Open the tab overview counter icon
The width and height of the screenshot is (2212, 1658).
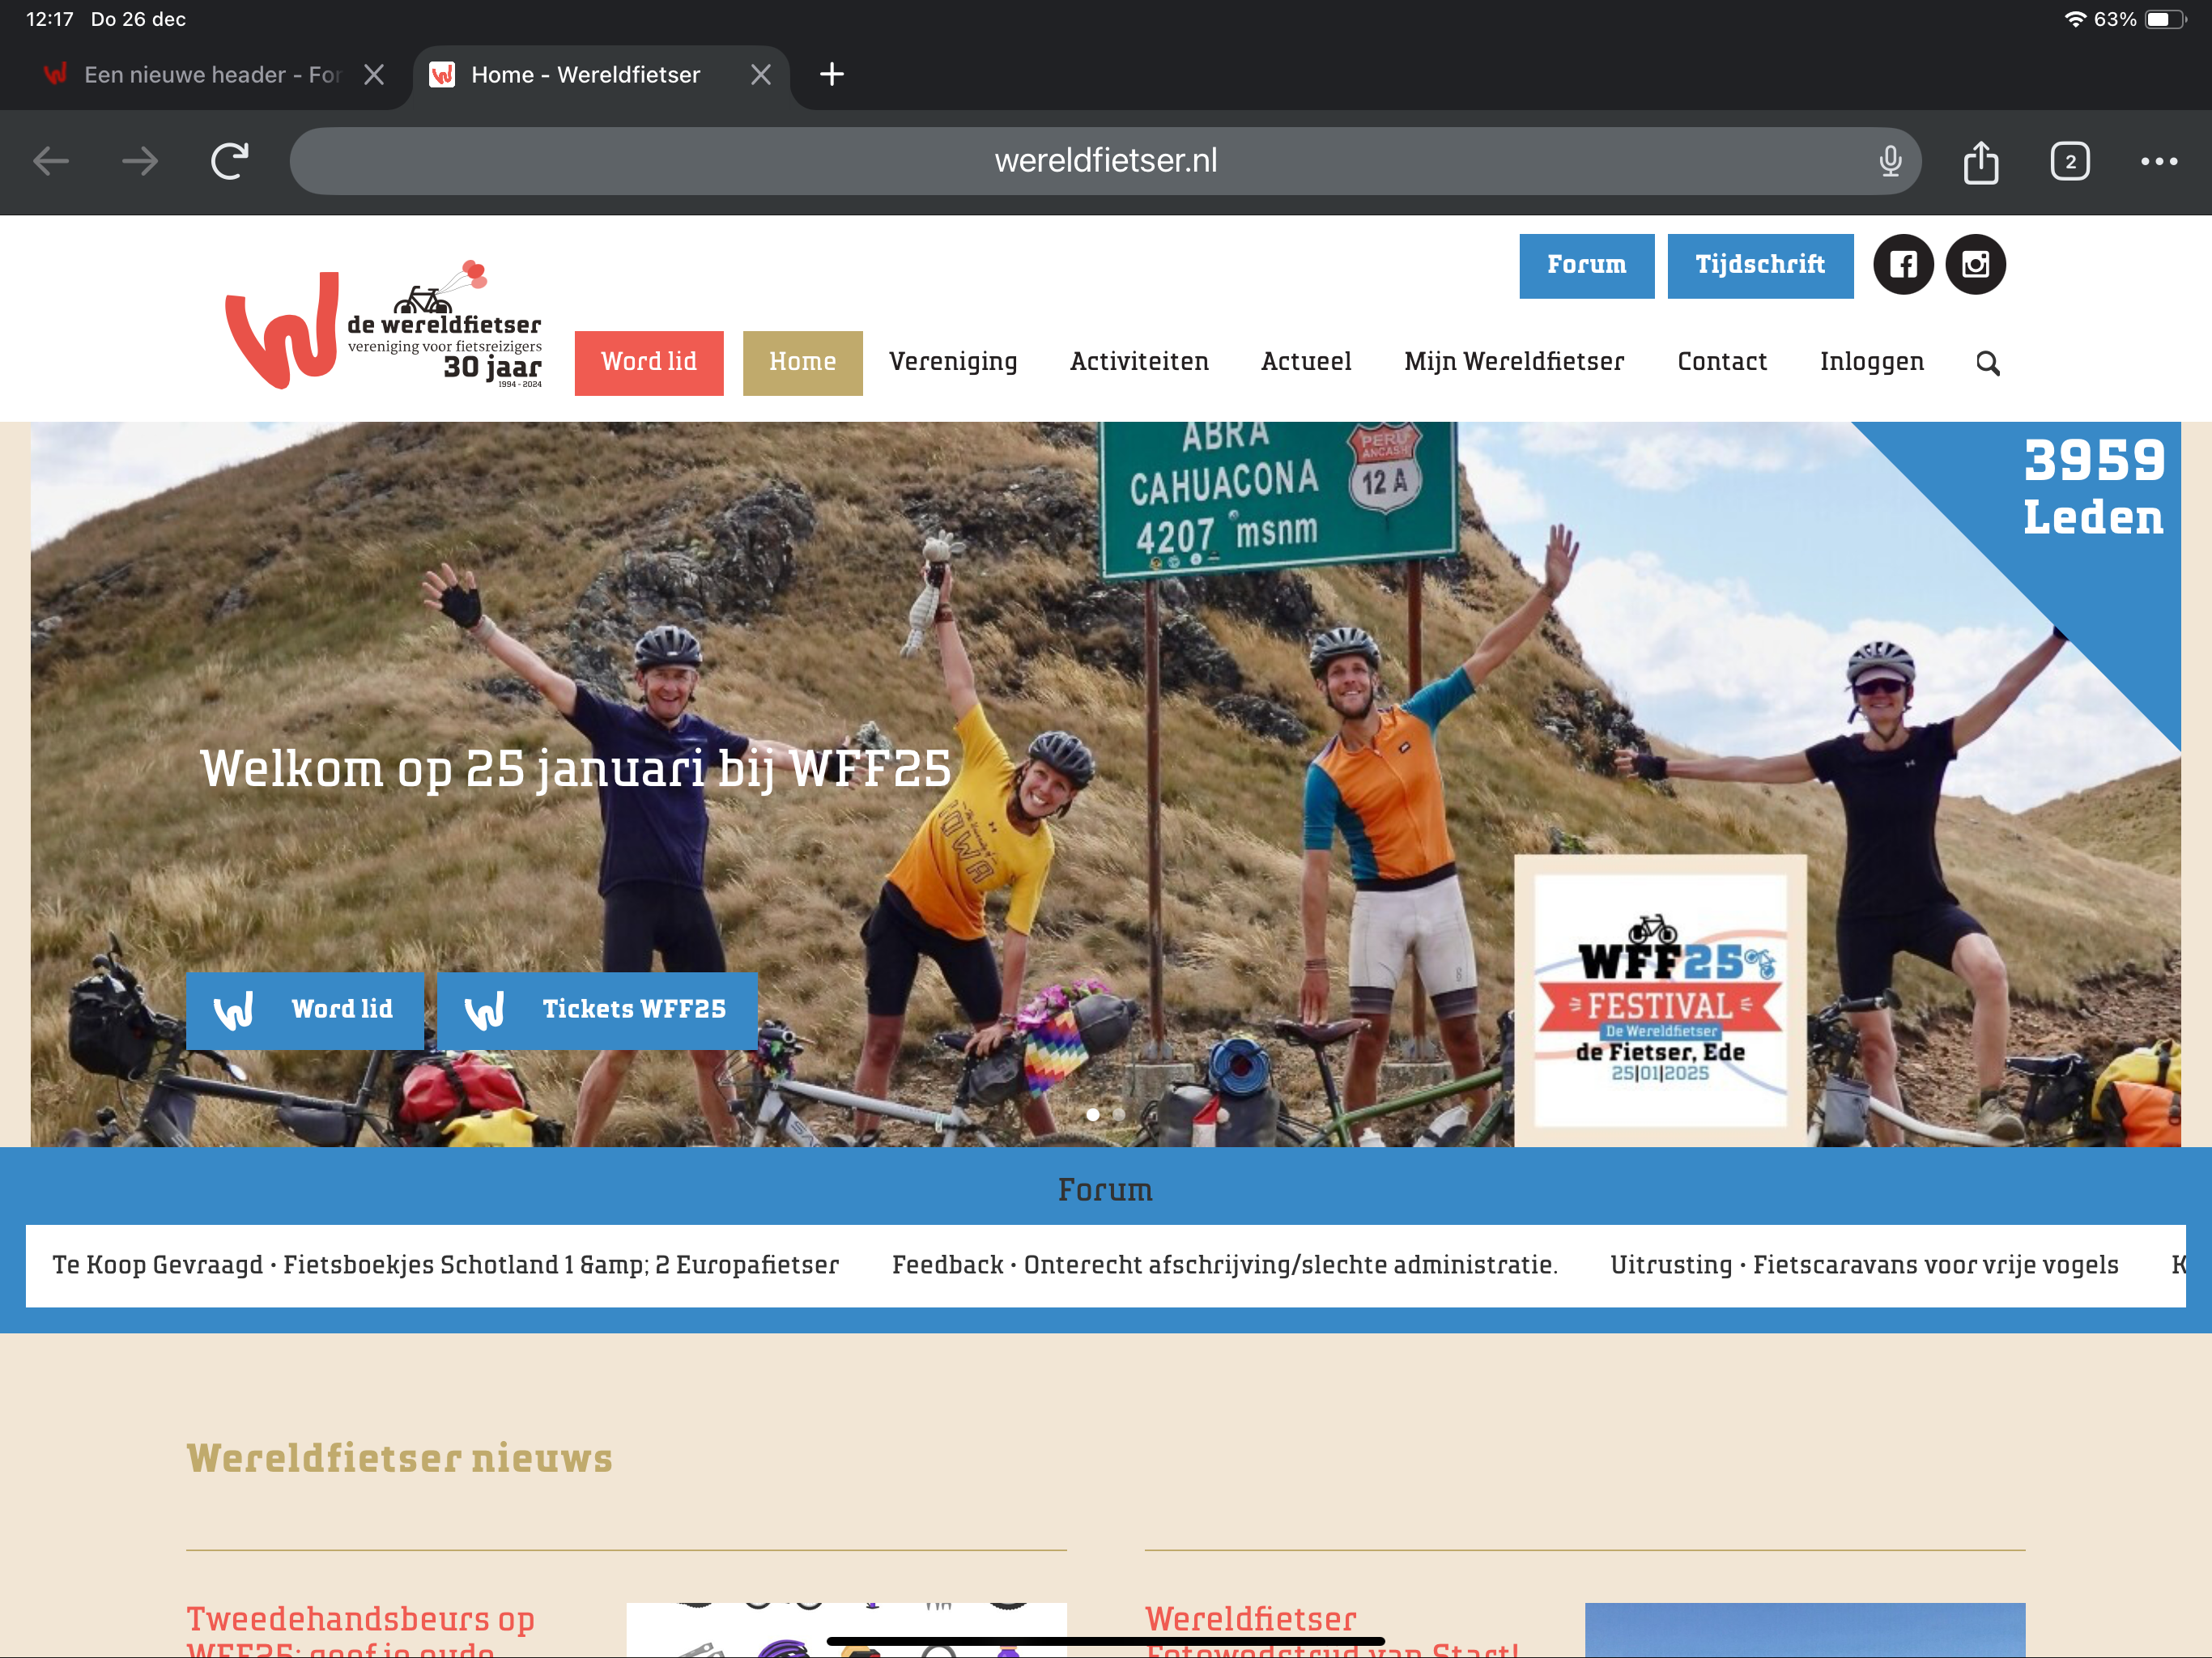click(2069, 162)
